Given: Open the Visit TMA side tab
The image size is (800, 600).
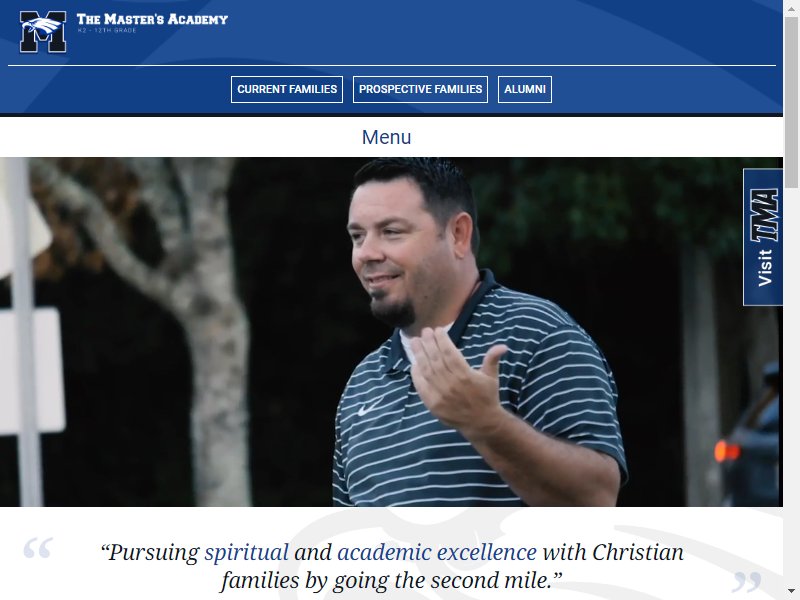Looking at the screenshot, I should coord(763,237).
